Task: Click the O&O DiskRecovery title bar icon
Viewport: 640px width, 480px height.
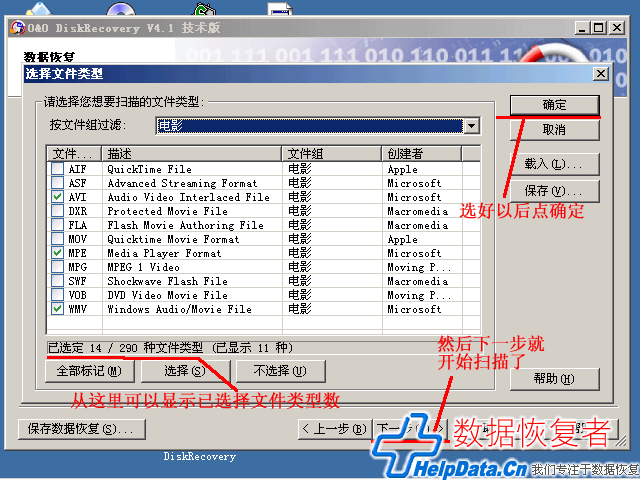Action: click(18, 28)
